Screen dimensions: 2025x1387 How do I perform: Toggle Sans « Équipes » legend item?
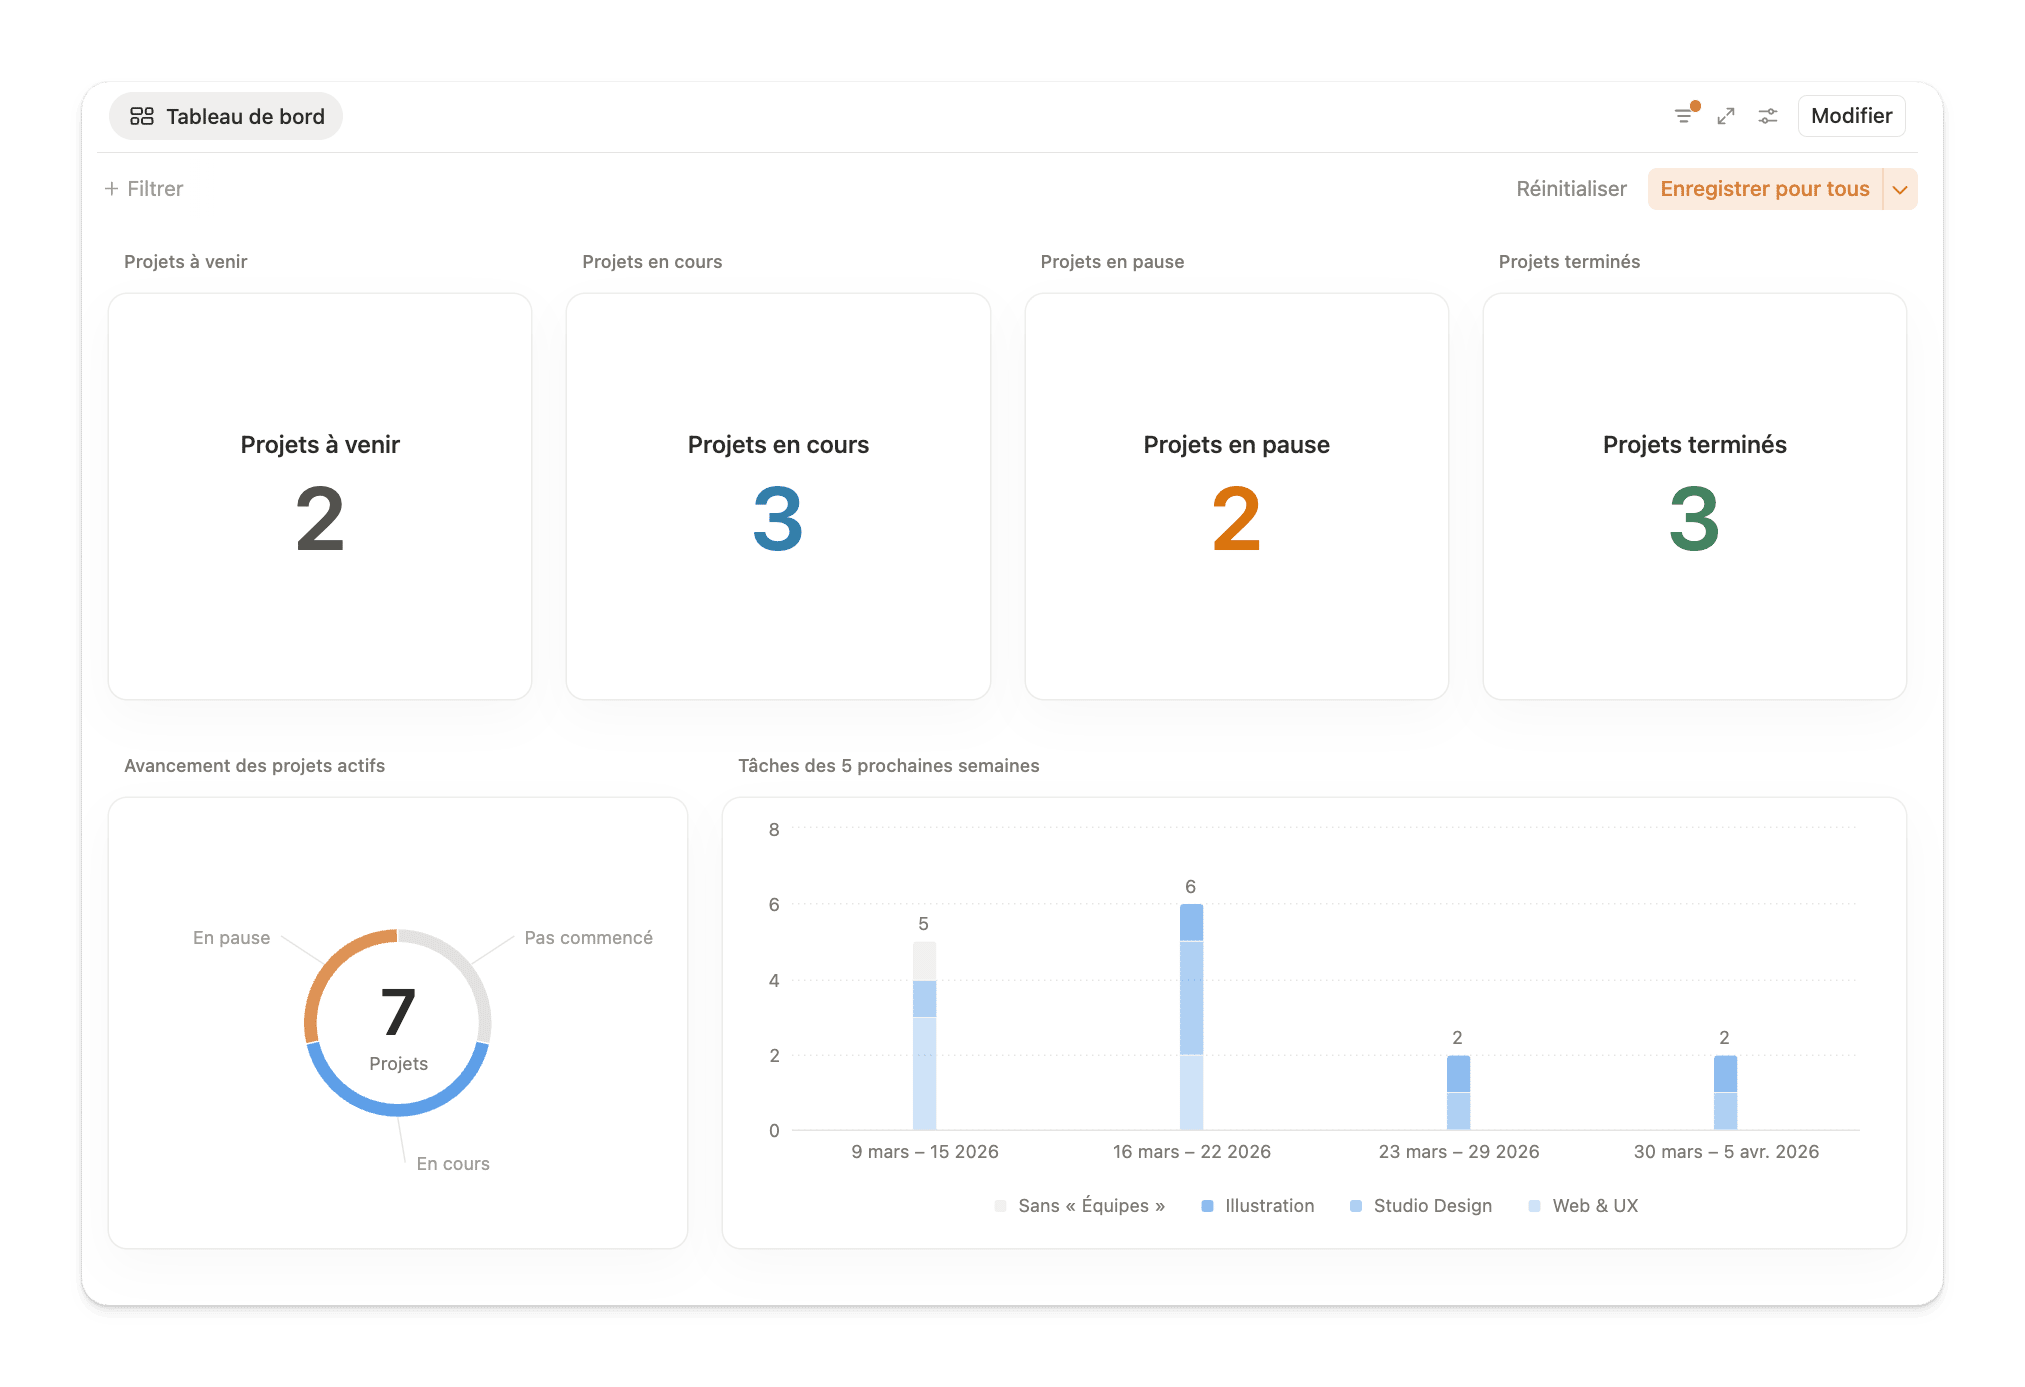(1080, 1206)
